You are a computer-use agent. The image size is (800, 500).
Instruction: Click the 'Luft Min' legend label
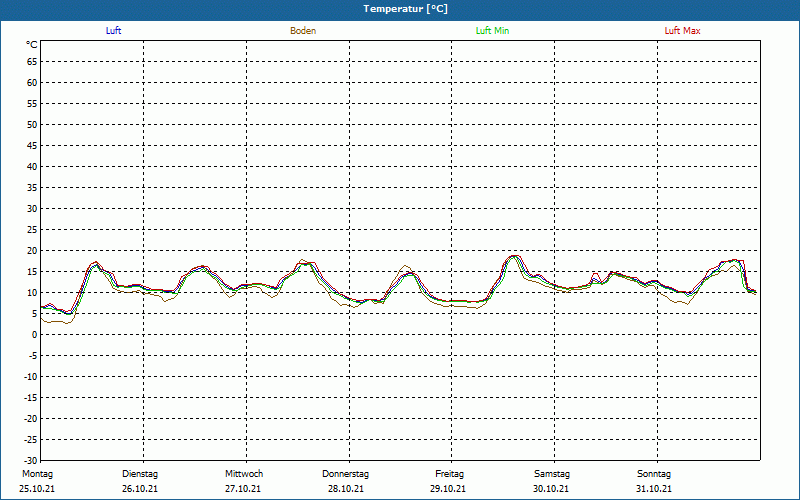(x=492, y=31)
